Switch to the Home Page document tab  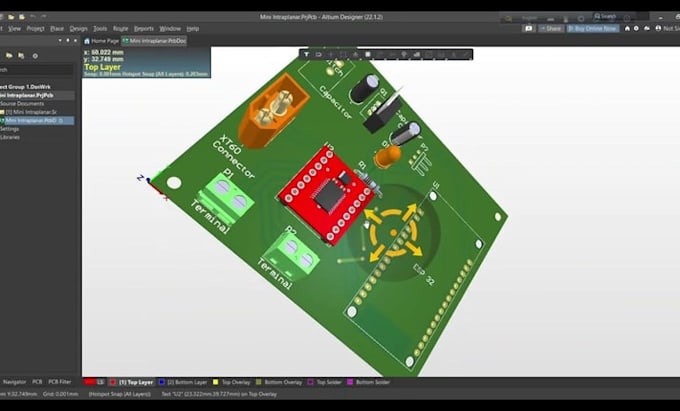click(101, 41)
